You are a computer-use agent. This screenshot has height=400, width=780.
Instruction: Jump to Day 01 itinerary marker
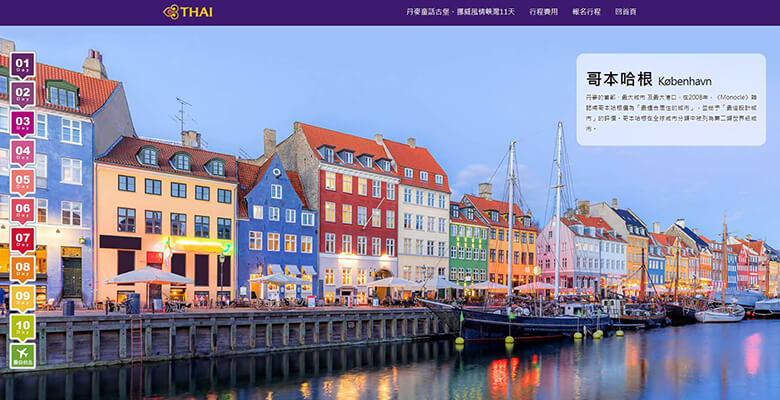[x=22, y=66]
